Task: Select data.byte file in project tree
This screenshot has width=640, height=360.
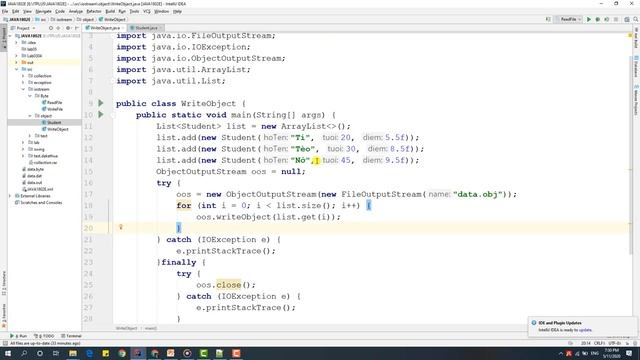Action: 33,169
